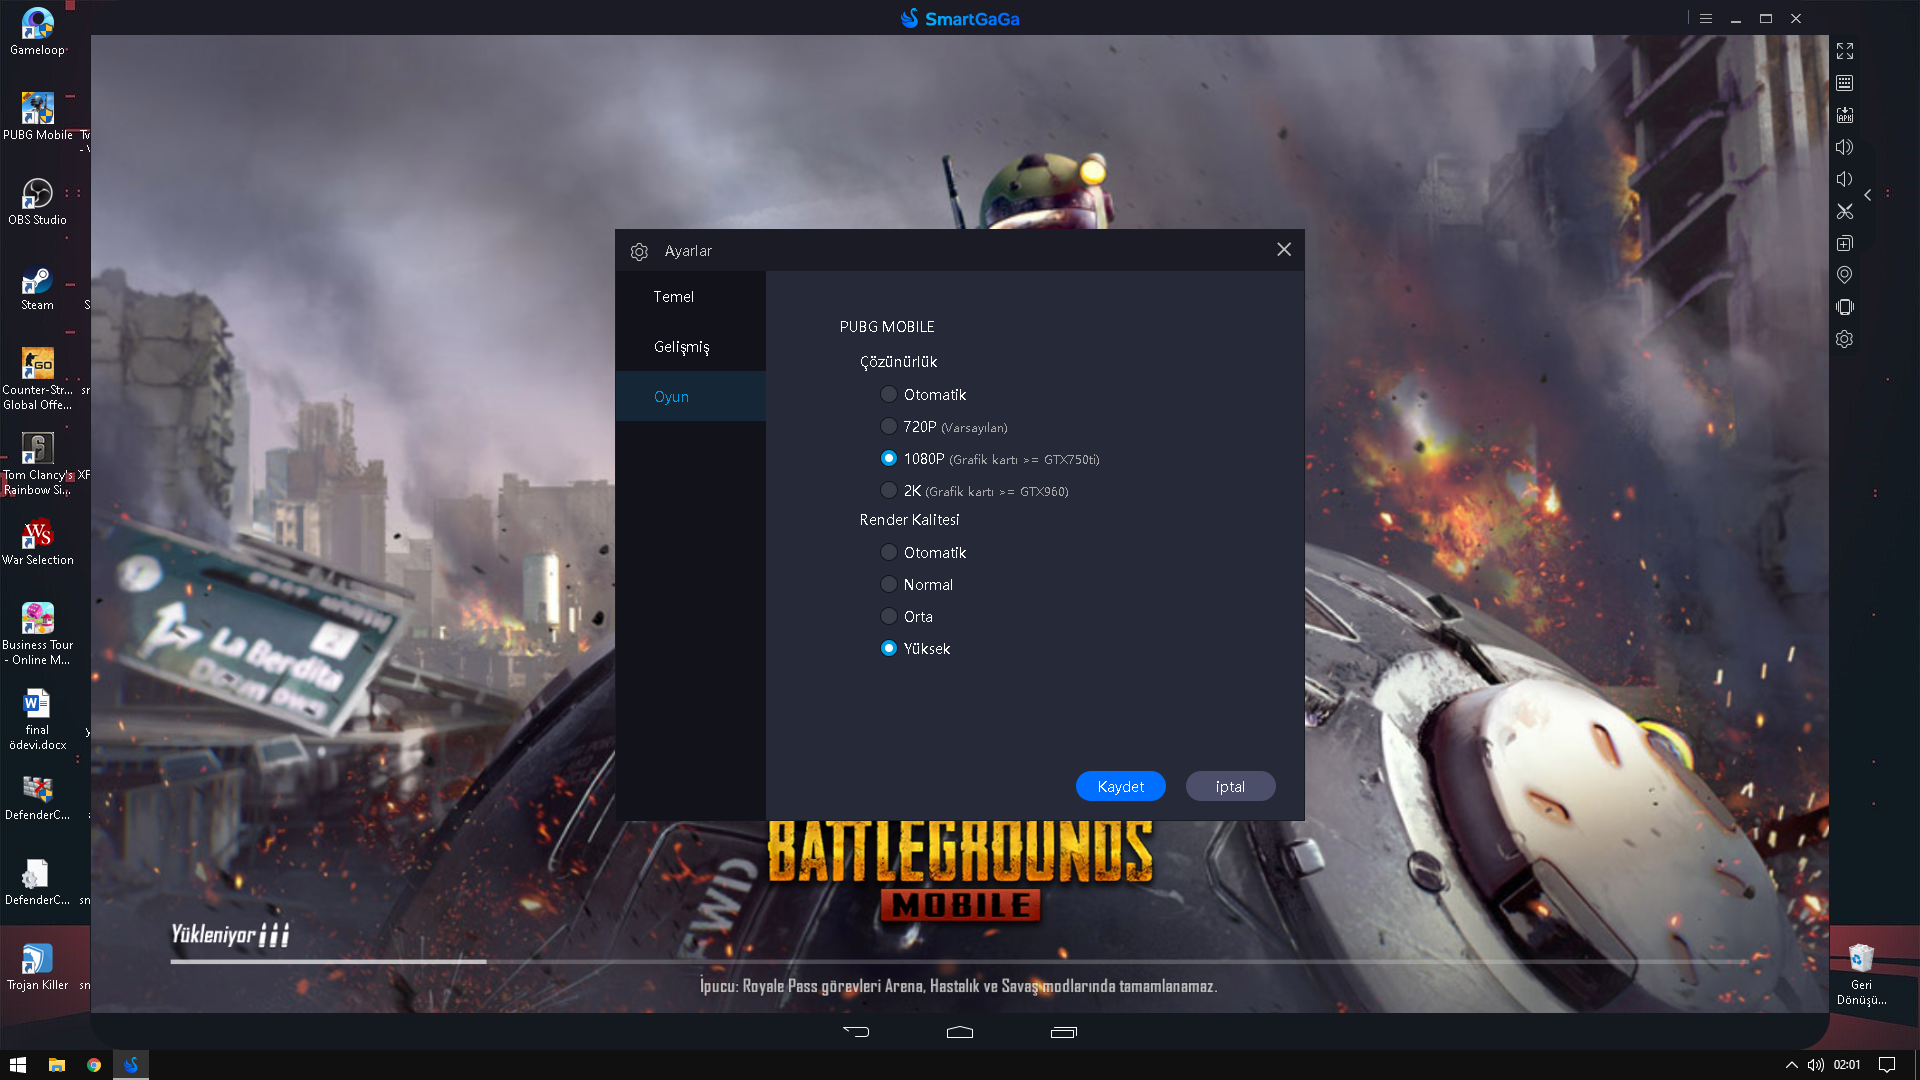Screen dimensions: 1920x1080
Task: Toggle fullscreen in SmartGaGa sidebar
Action: tap(1845, 51)
